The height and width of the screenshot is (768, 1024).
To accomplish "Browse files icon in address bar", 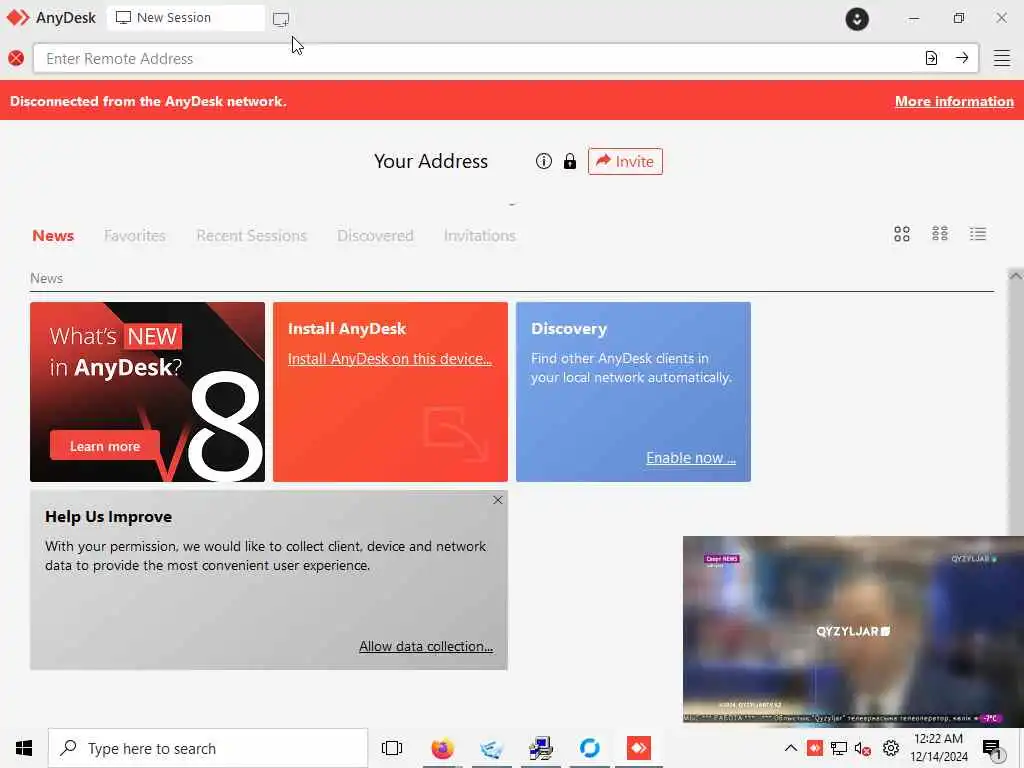I will (x=931, y=58).
